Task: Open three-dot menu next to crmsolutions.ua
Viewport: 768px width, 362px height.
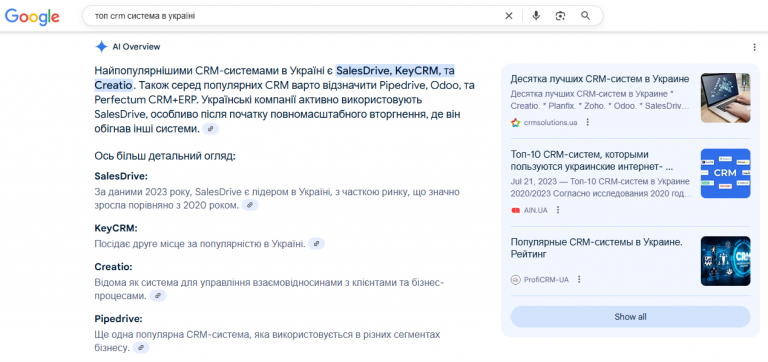Action: click(588, 122)
